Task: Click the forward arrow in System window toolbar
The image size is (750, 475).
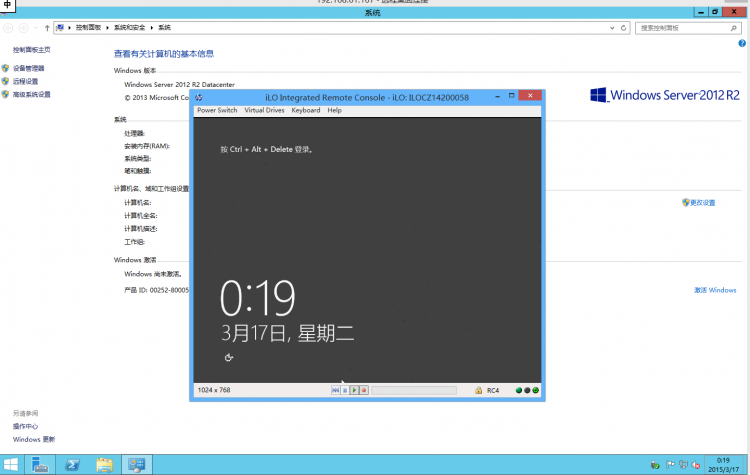Action: pos(23,28)
